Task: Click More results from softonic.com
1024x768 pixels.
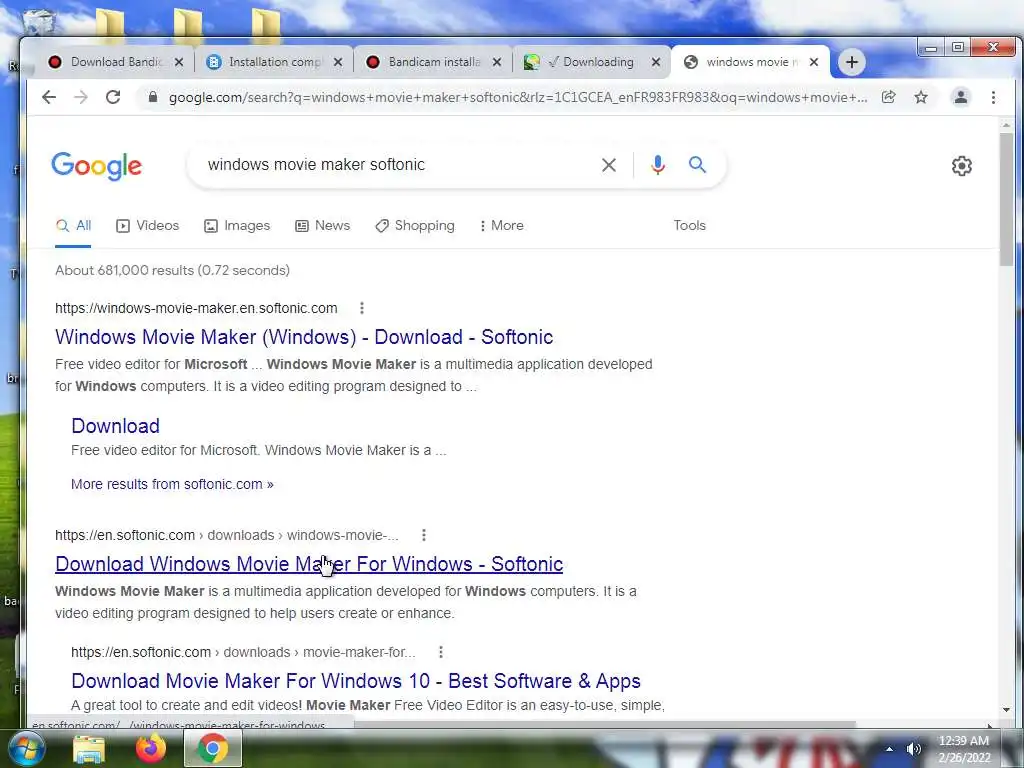Action: (172, 484)
